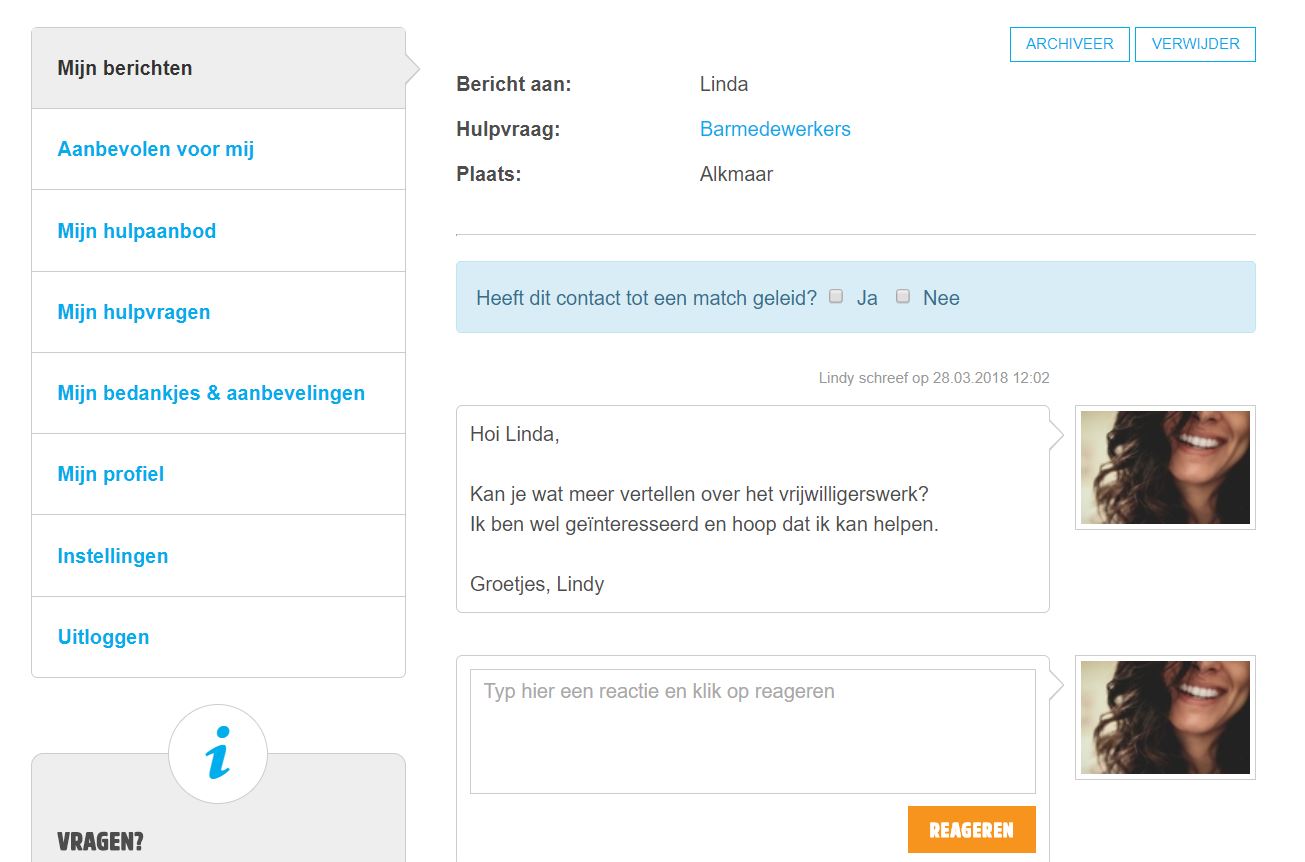Open Instellingen from sidebar

click(113, 556)
